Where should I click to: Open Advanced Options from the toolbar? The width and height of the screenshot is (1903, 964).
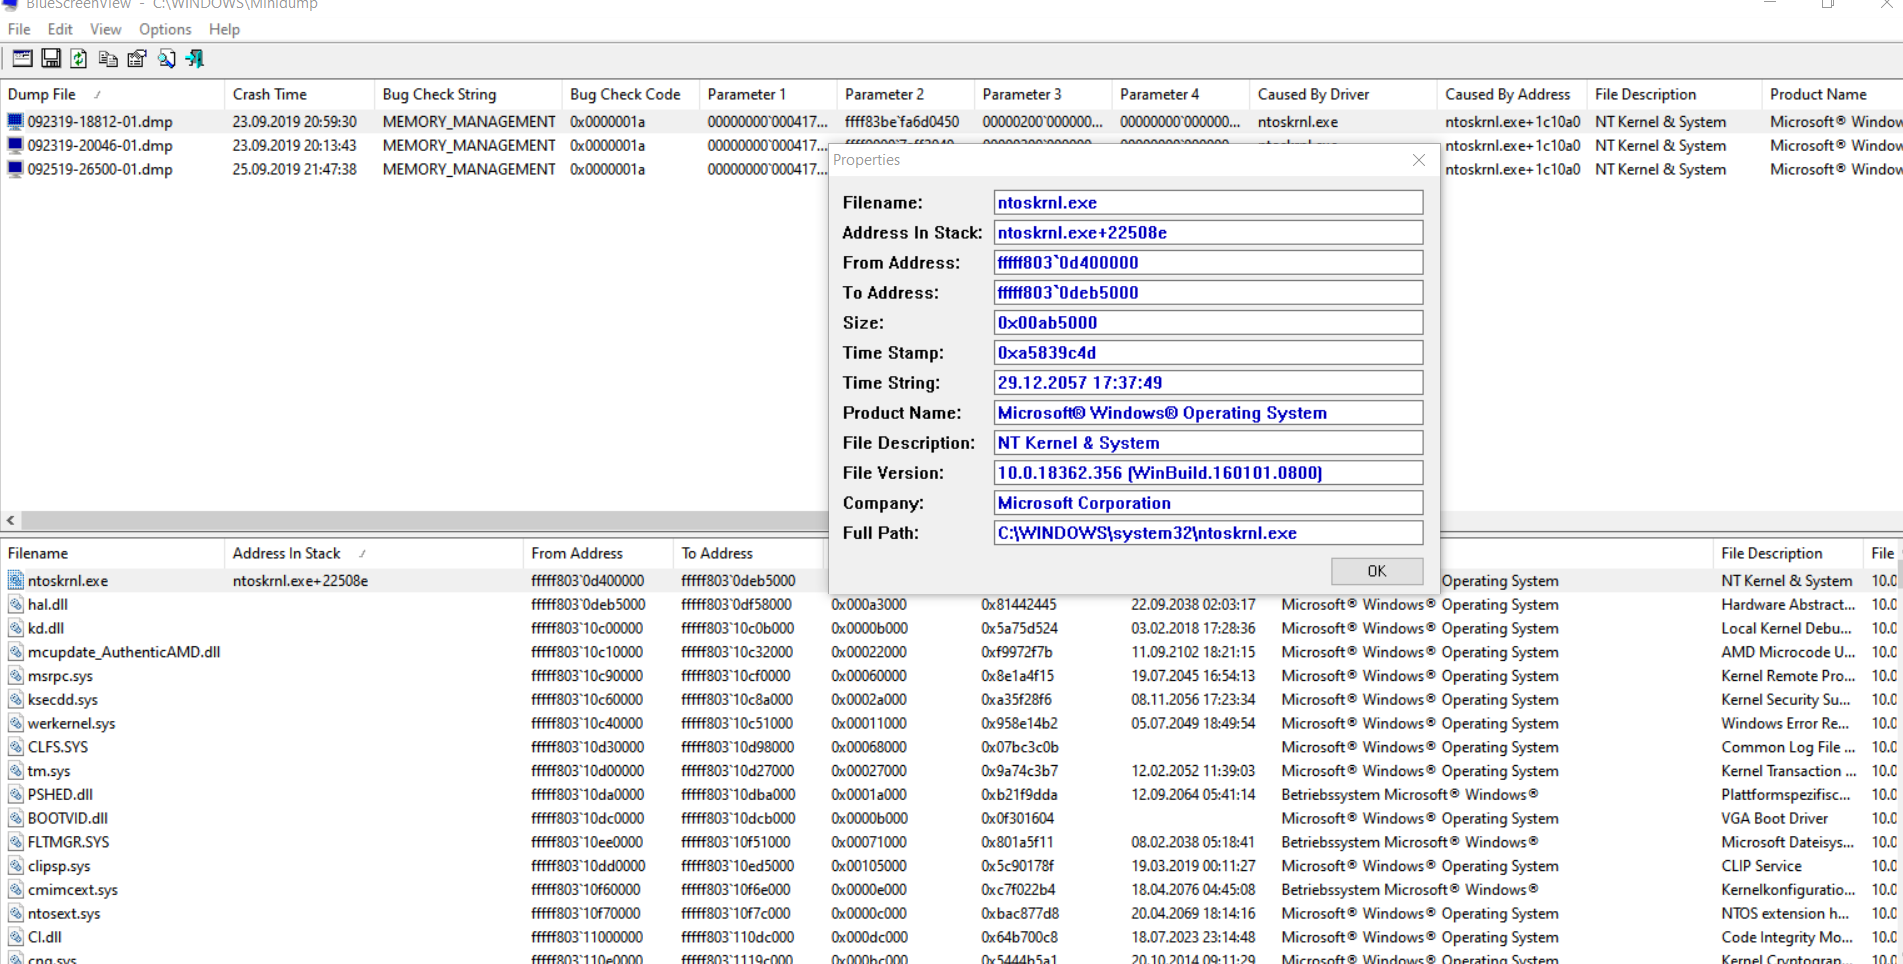coord(22,59)
